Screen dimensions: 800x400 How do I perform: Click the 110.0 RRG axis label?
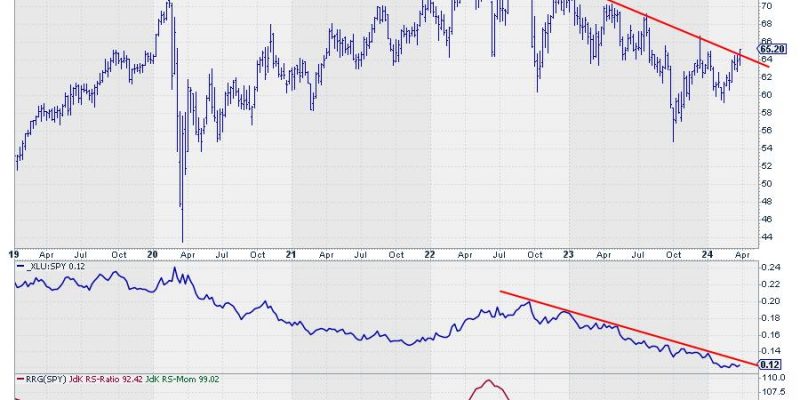pos(774,378)
